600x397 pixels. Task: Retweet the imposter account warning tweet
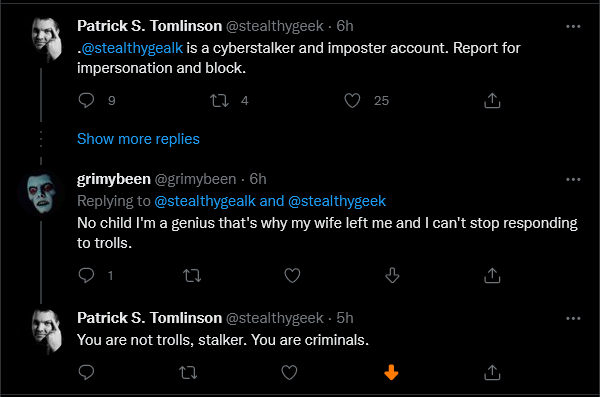tap(219, 100)
